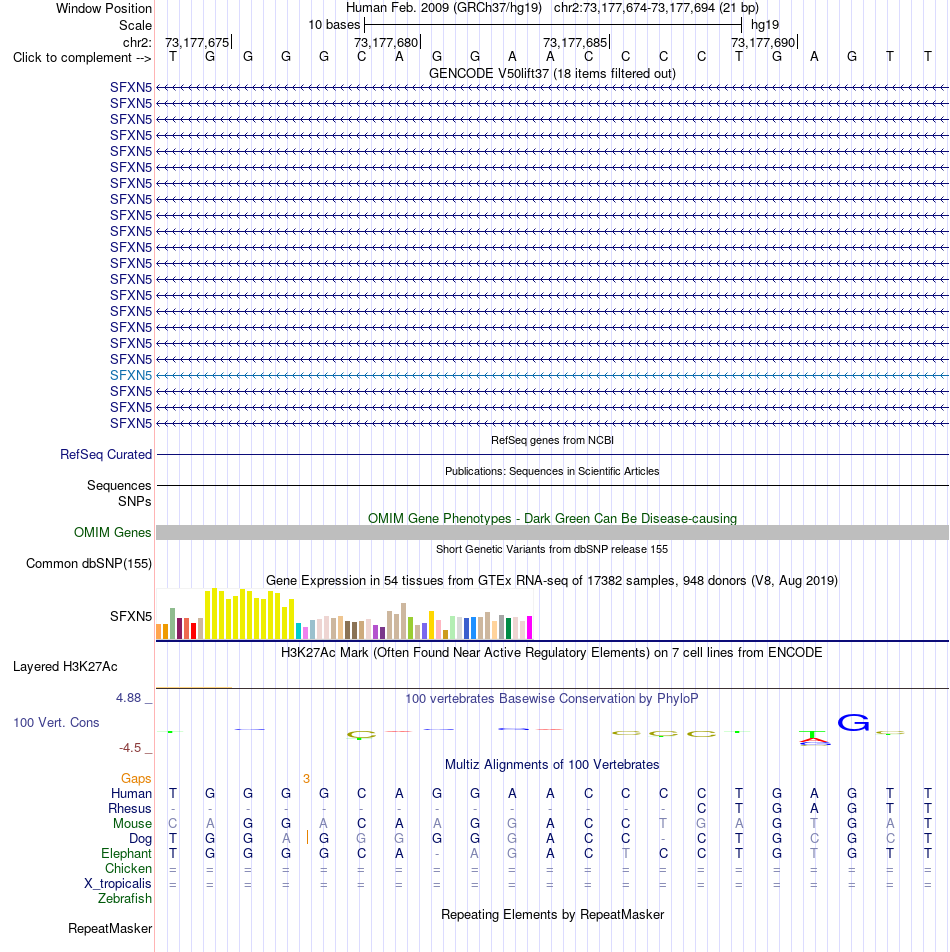Click the Human alignment row label
This screenshot has width=950, height=952.
pyautogui.click(x=131, y=794)
